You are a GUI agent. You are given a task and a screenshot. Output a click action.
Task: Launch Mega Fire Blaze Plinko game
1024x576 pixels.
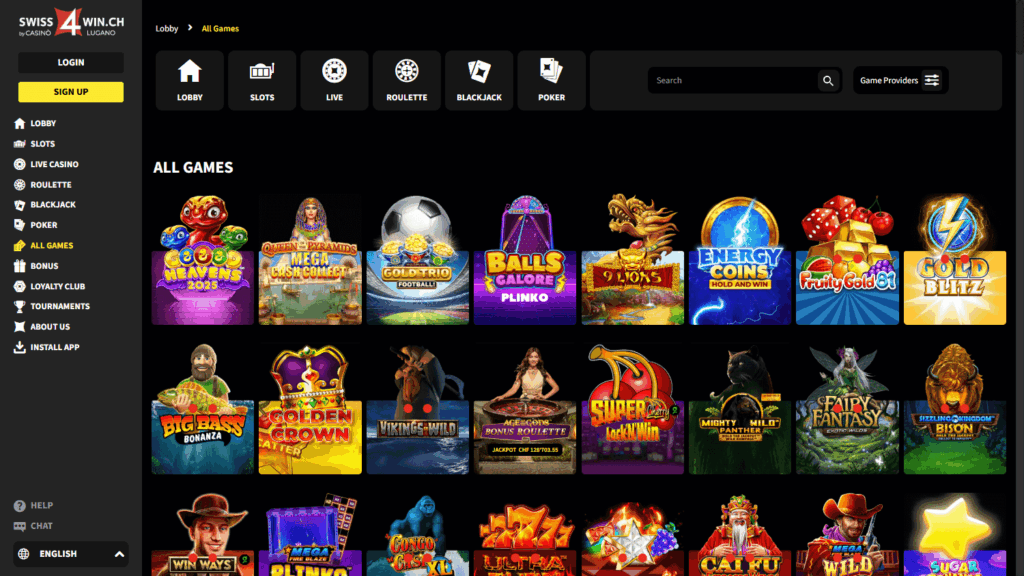click(x=310, y=535)
